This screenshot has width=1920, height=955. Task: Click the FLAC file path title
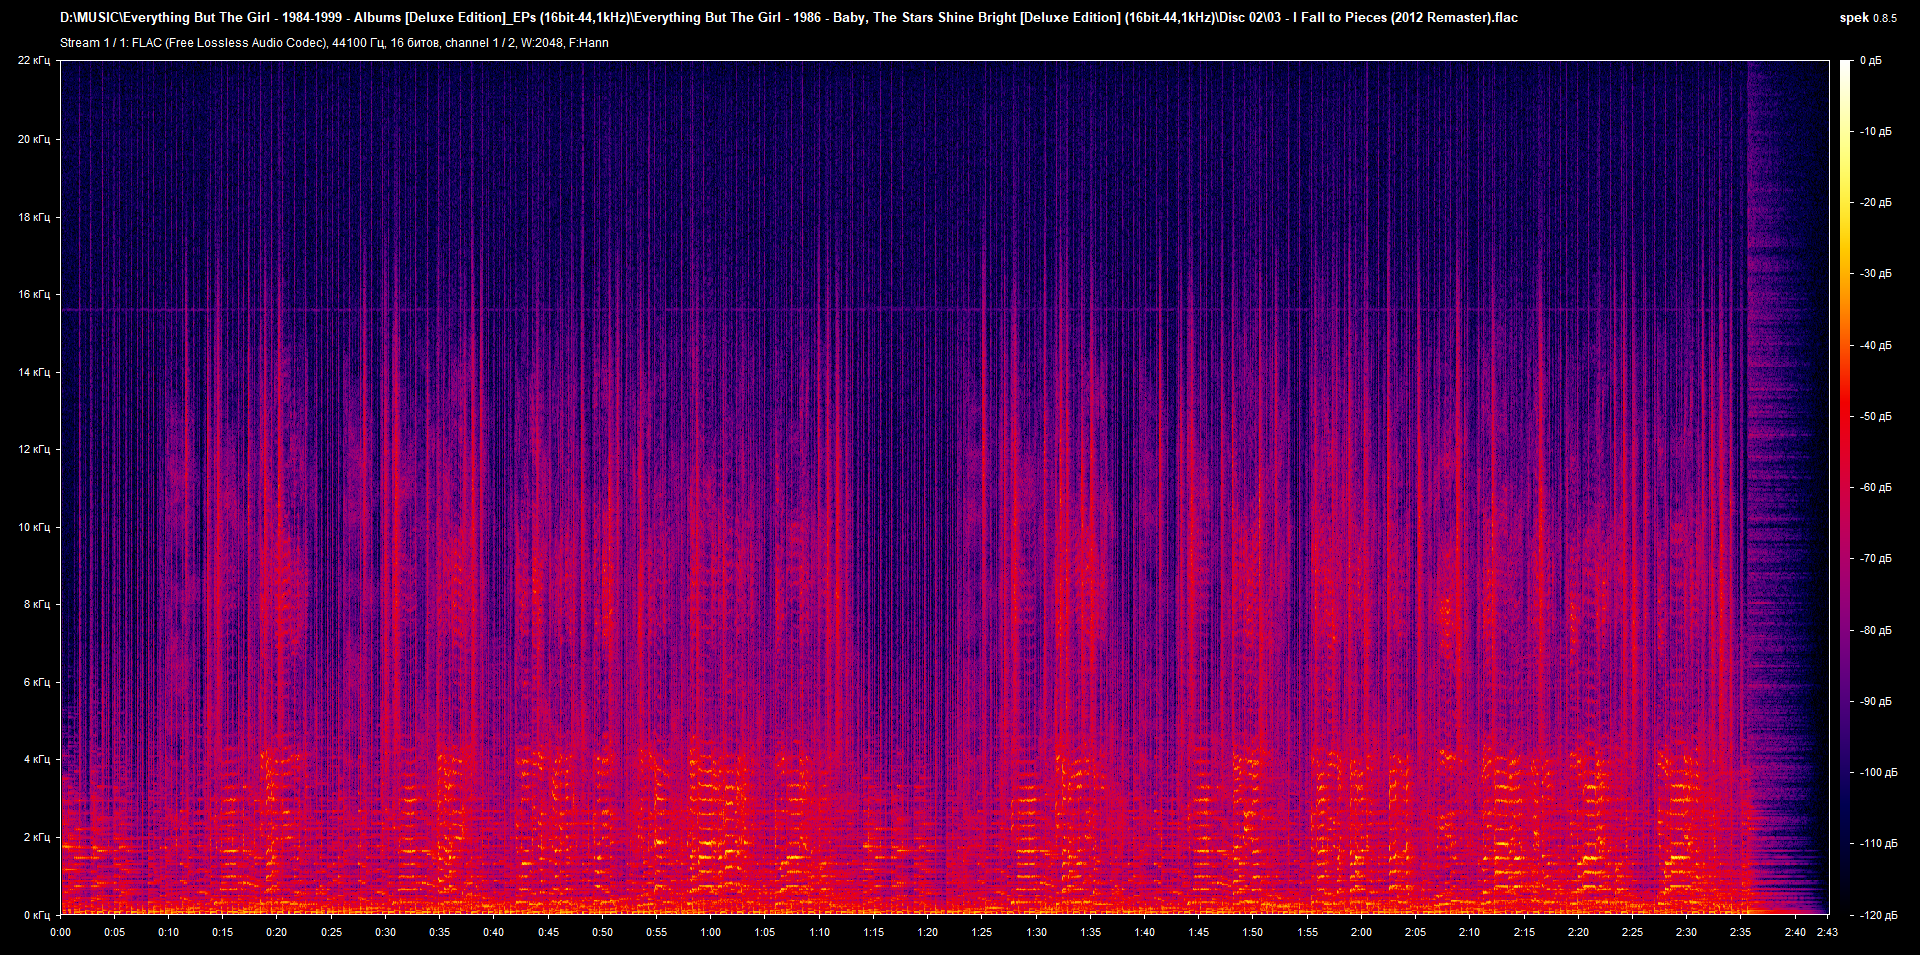click(789, 17)
